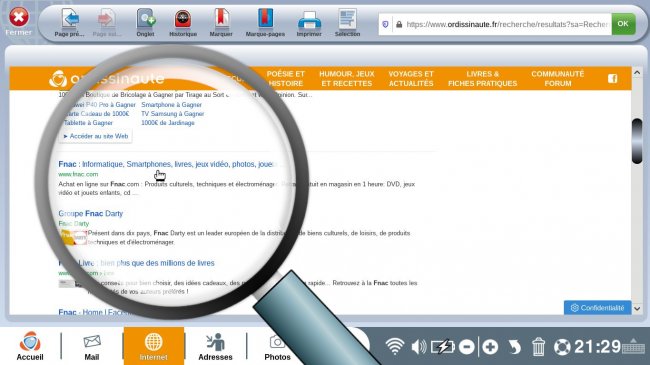Click the URL address field

tap(506, 24)
